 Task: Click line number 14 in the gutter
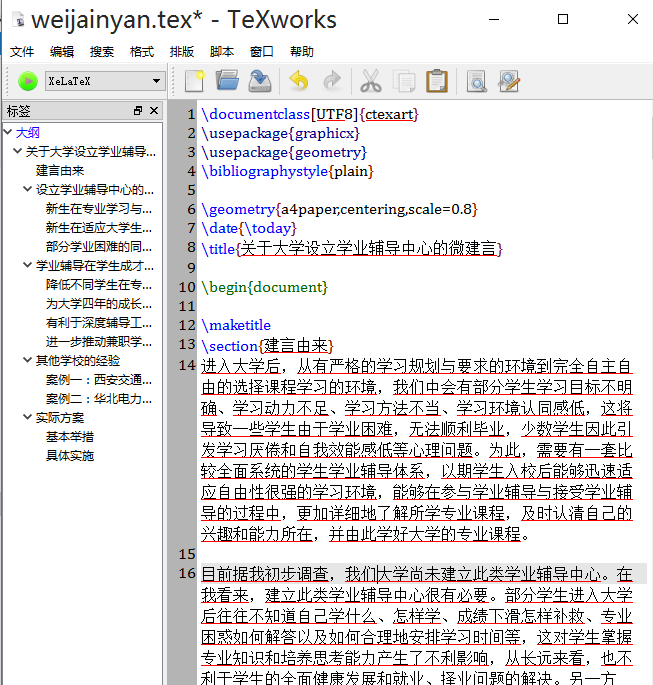point(187,365)
